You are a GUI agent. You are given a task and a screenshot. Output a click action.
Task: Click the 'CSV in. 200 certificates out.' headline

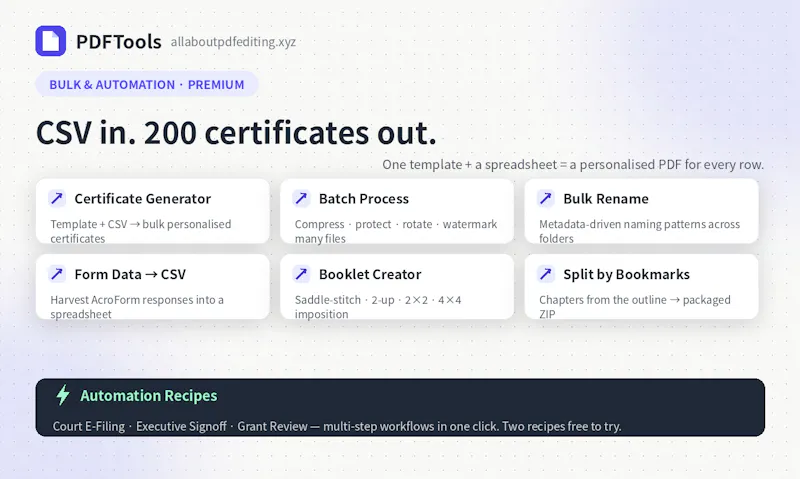point(236,133)
